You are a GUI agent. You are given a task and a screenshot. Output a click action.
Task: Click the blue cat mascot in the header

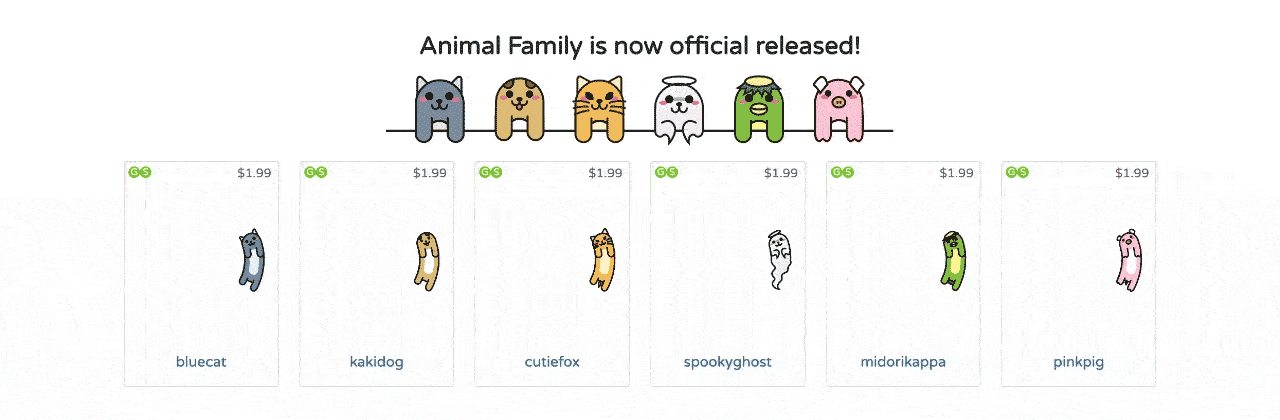pos(440,108)
